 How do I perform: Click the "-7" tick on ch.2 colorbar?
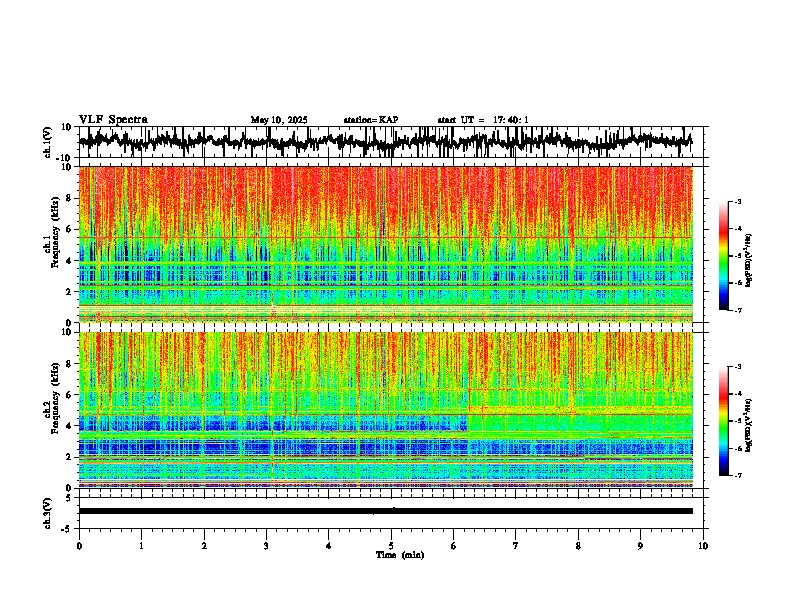coord(738,475)
